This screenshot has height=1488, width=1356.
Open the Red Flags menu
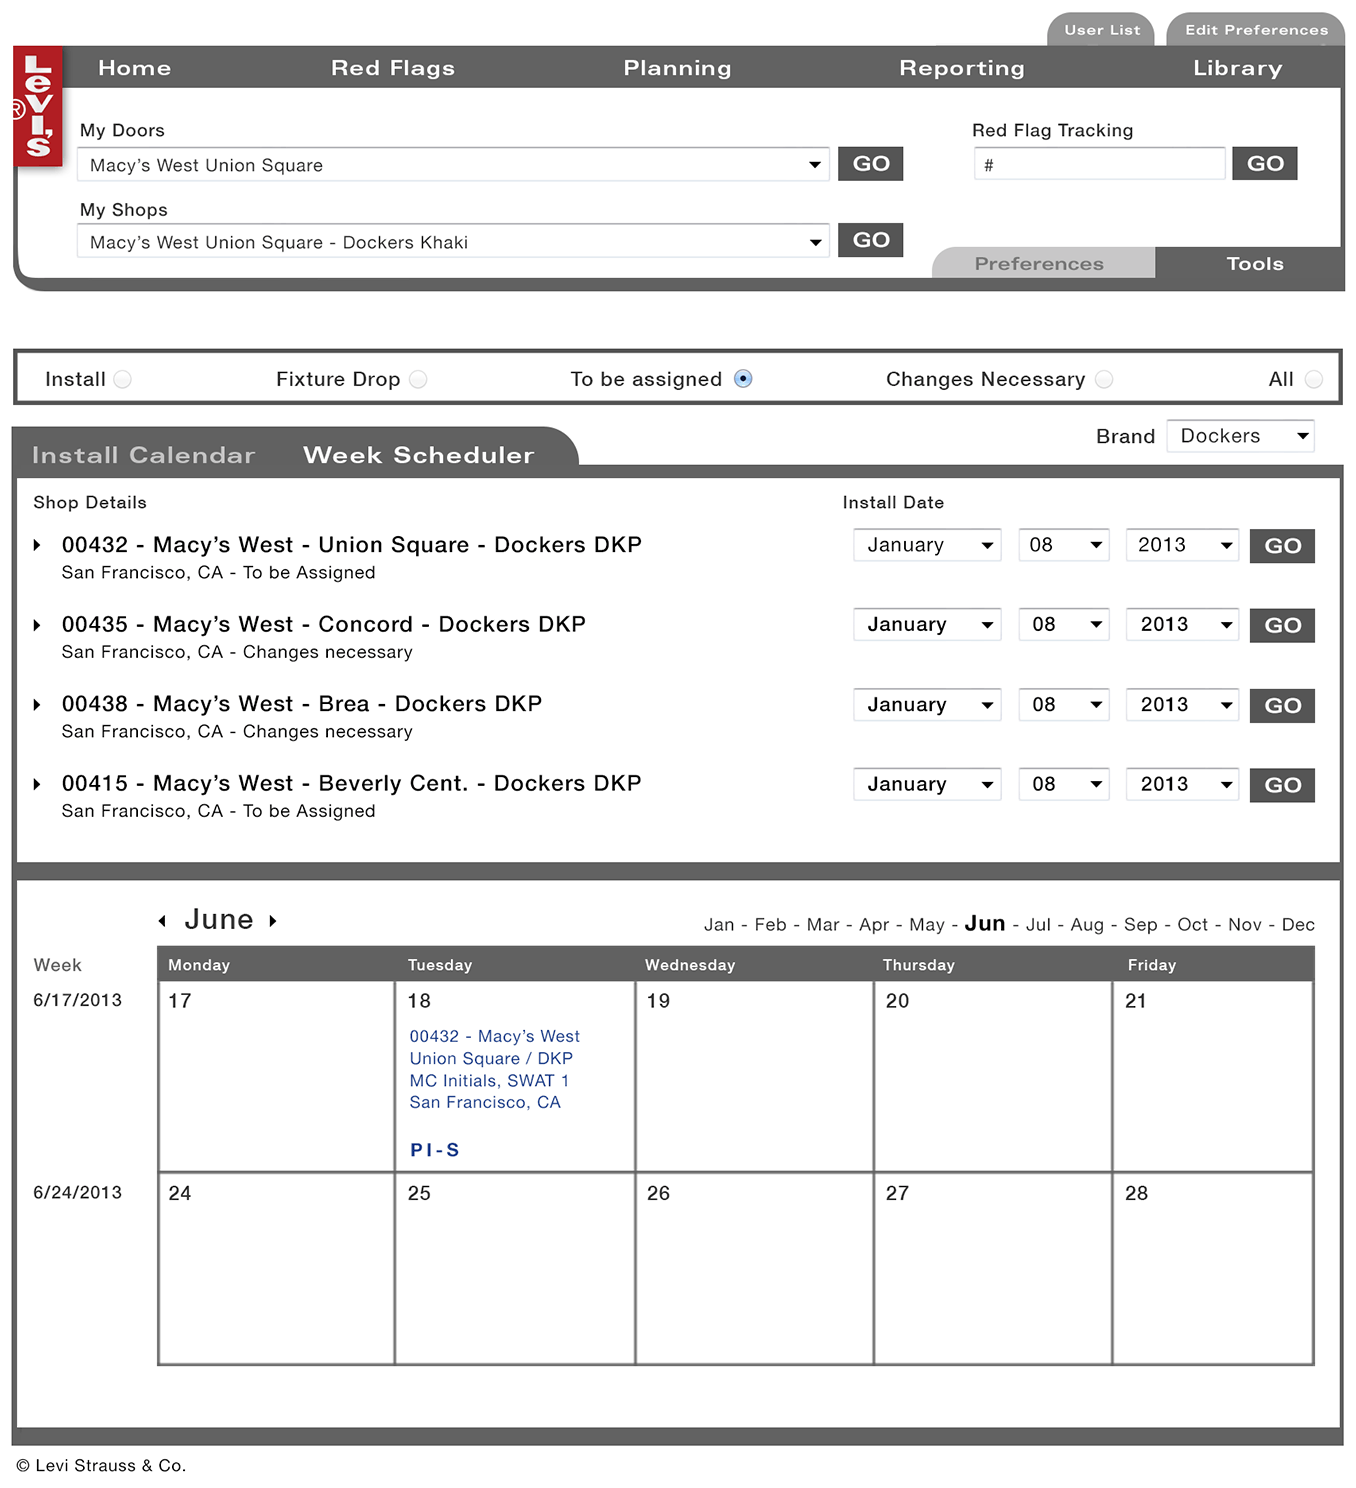[x=393, y=68]
